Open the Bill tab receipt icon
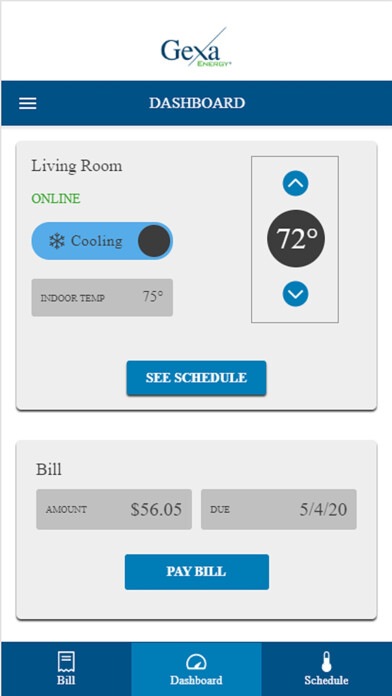The width and height of the screenshot is (392, 696). coord(66,662)
